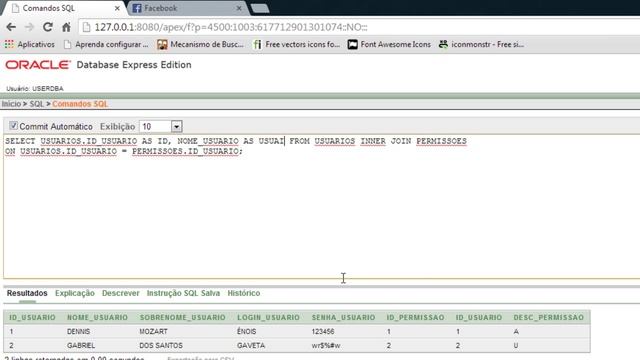Viewport: 640px width, 360px height.
Task: Select the DOS SANTOS cell
Action: [161, 345]
